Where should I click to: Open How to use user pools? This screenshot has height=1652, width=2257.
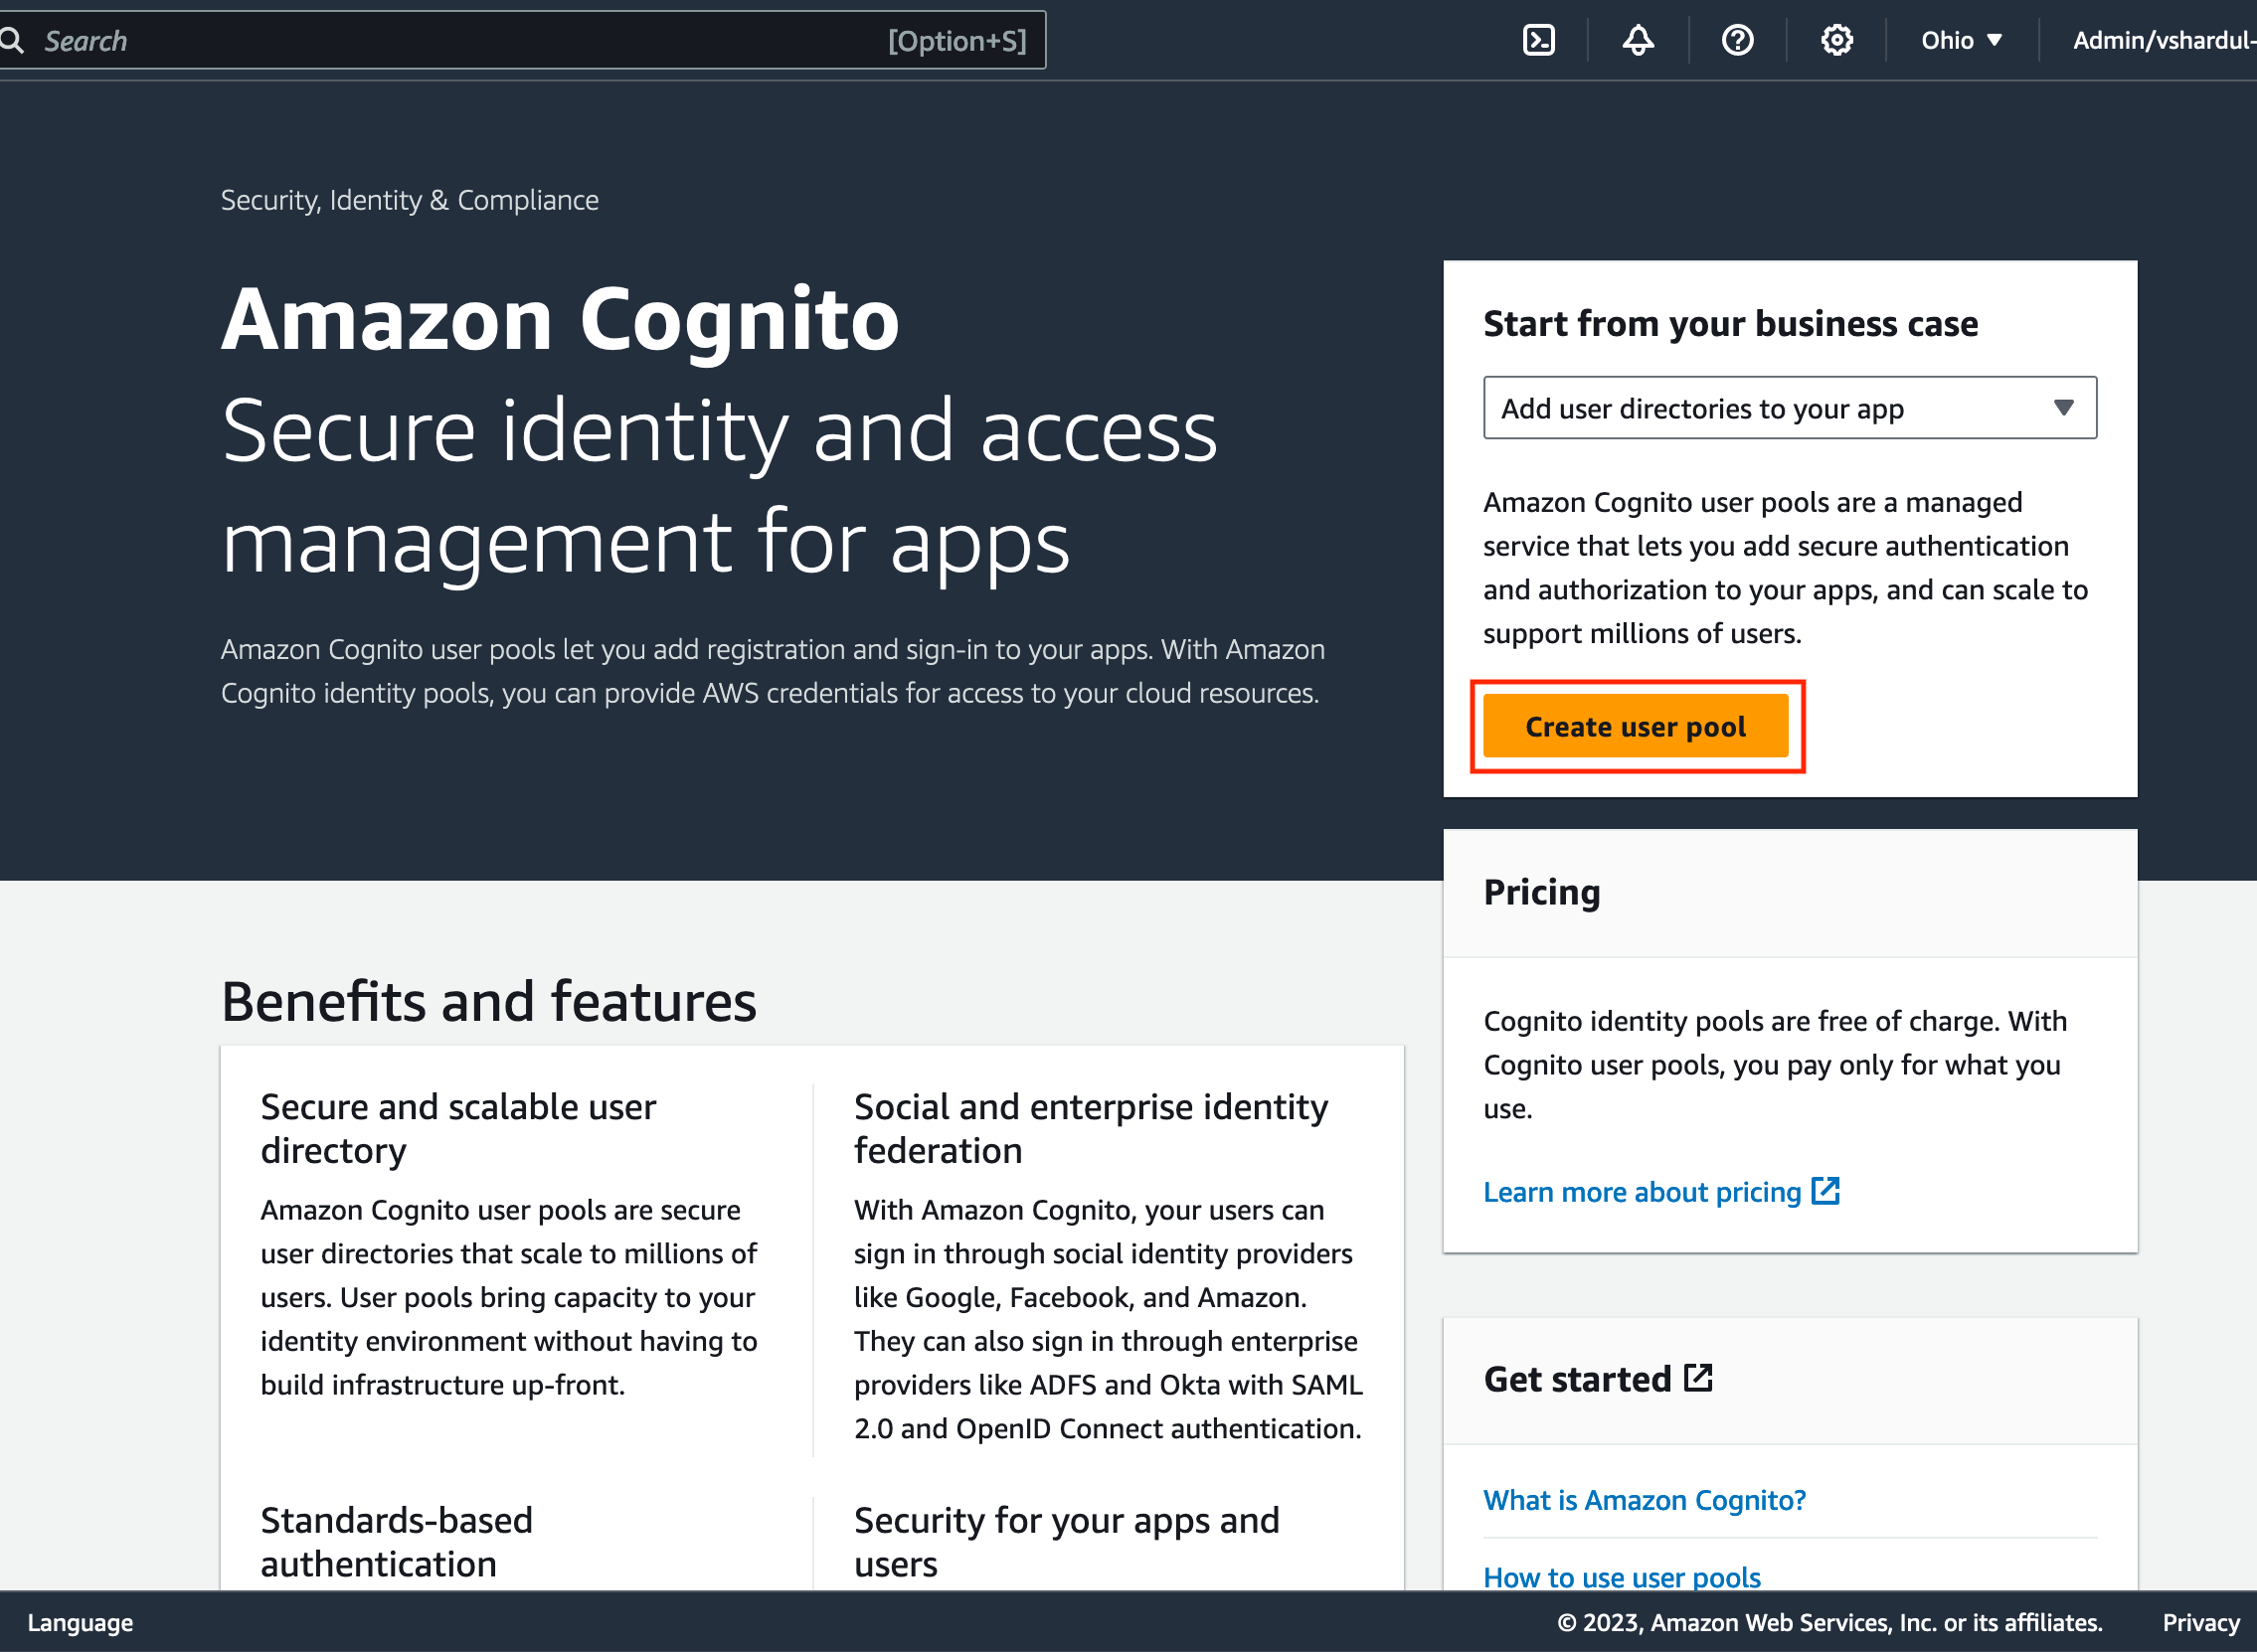tap(1621, 1577)
